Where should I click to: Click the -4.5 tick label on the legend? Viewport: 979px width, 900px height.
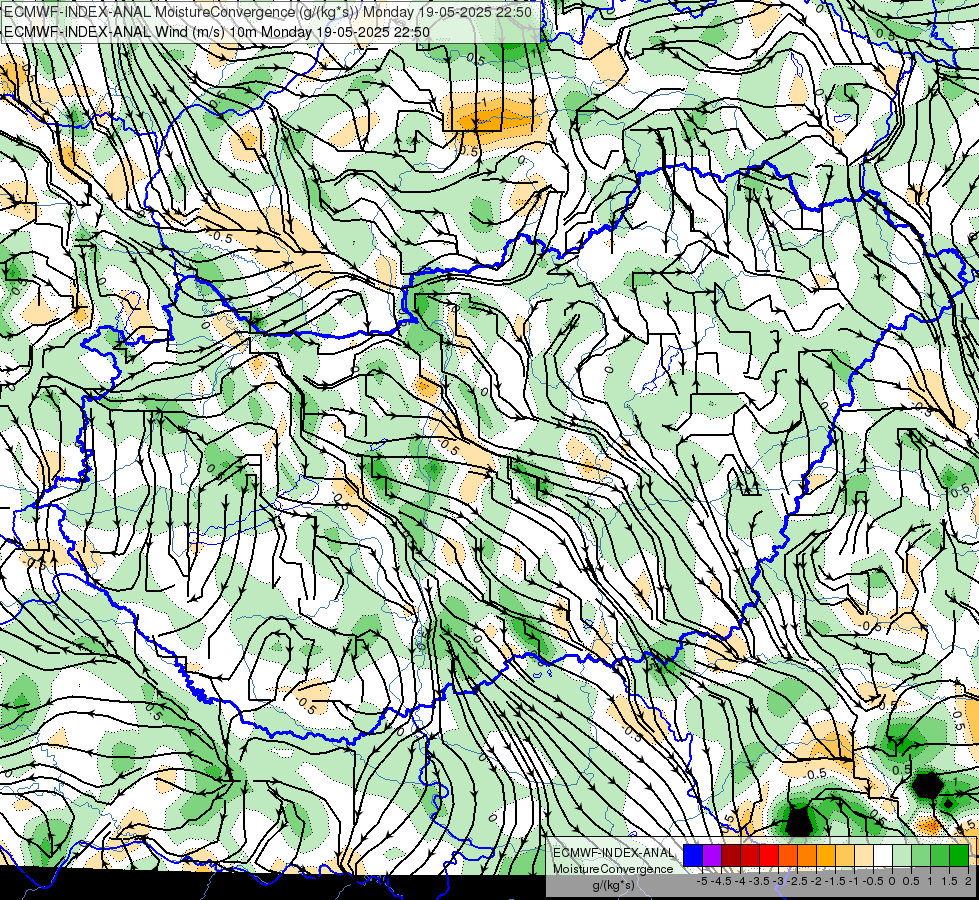pyautogui.click(x=721, y=881)
